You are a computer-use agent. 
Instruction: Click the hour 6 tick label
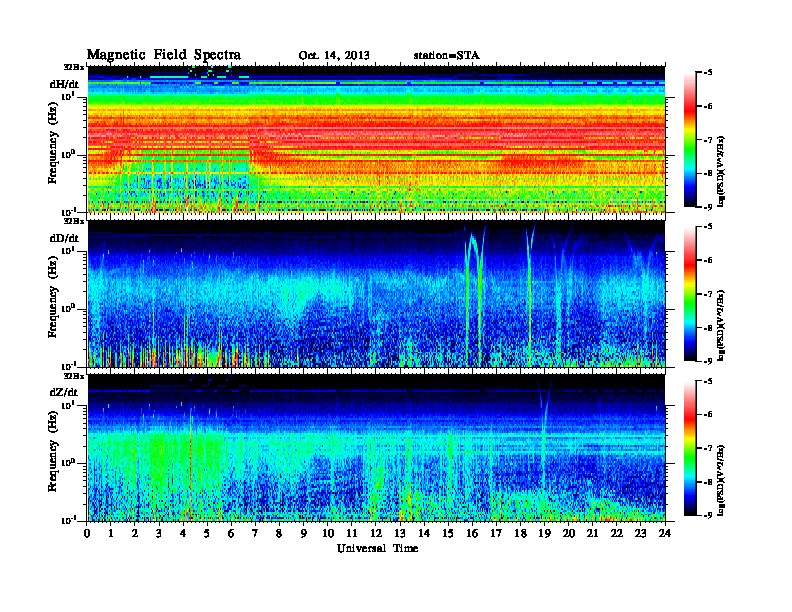pyautogui.click(x=231, y=533)
